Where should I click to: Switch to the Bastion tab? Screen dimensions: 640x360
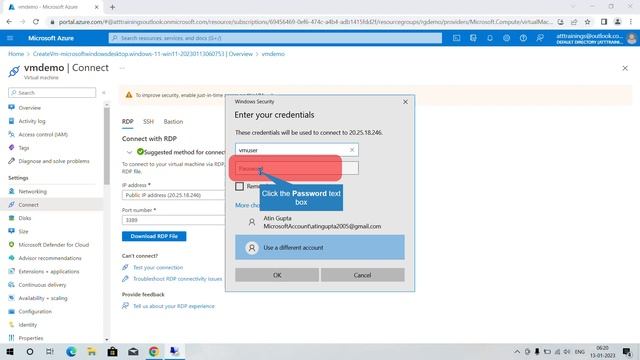point(173,122)
